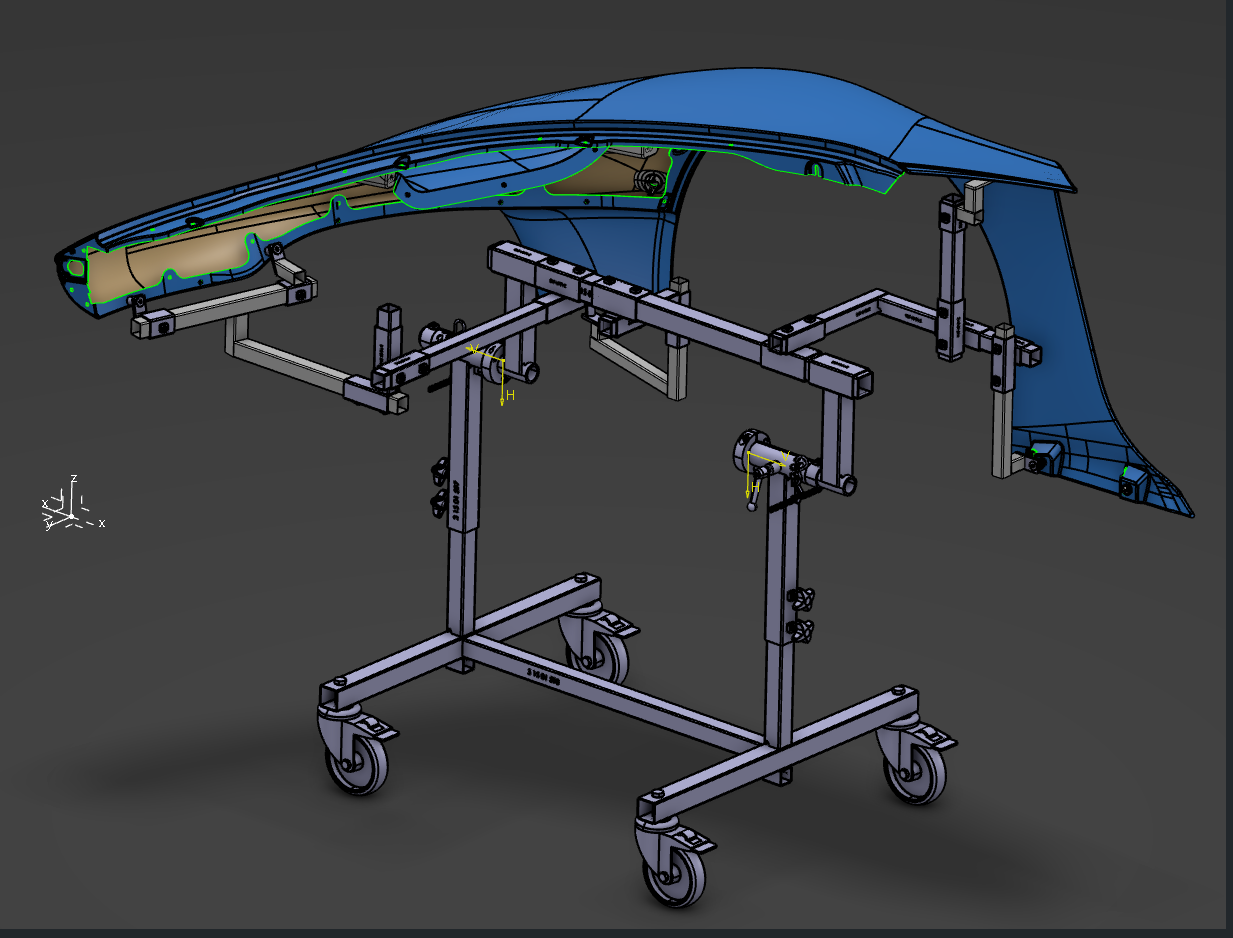Screen dimensions: 1233x938
Task: Select the origin point of the axis triad
Action: tap(70, 514)
